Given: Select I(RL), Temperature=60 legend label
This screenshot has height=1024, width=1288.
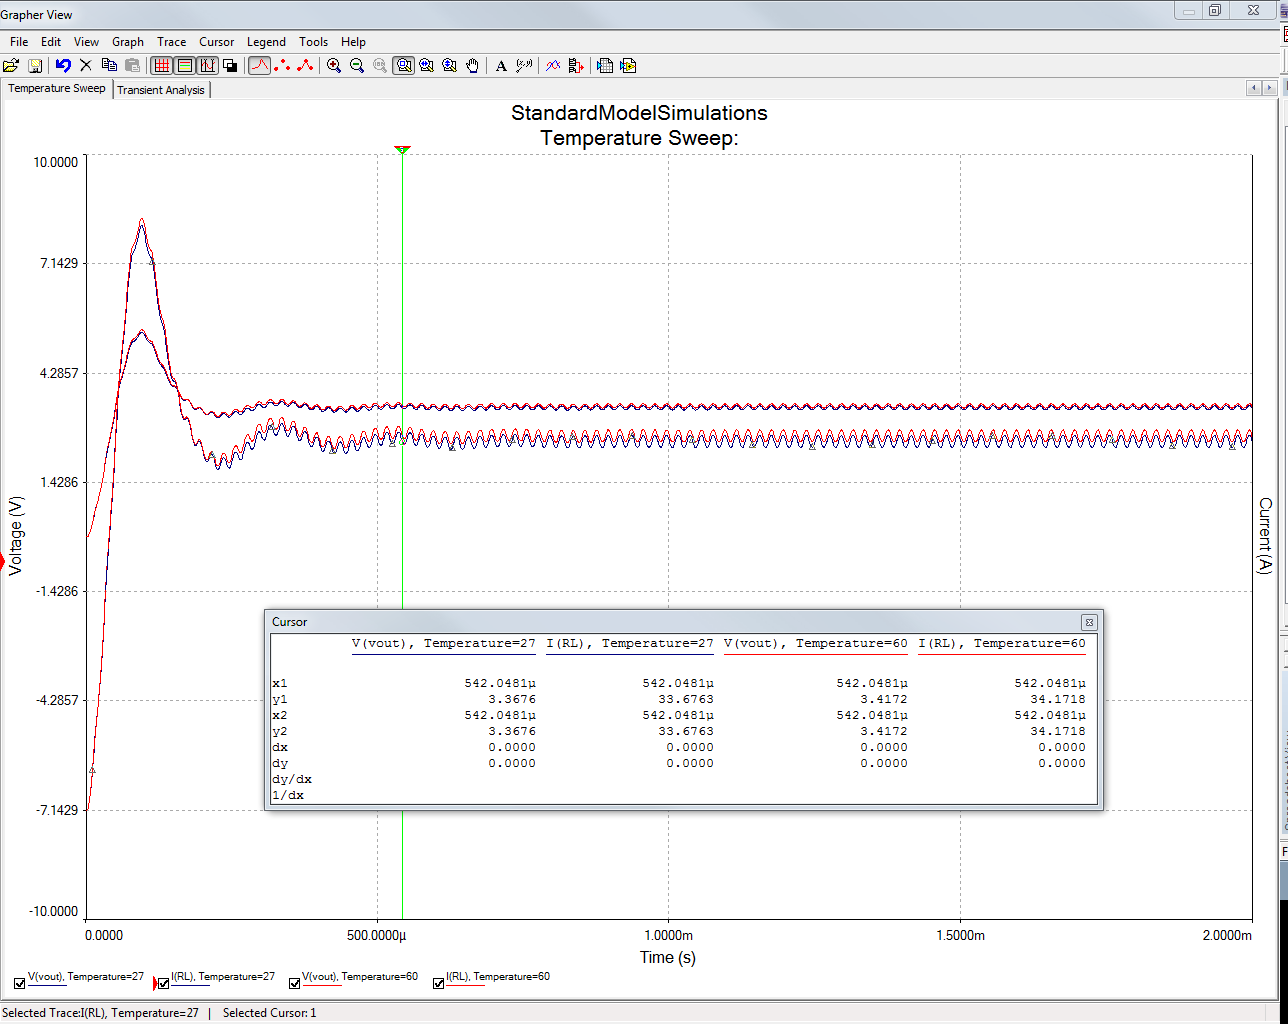Looking at the screenshot, I should [x=498, y=976].
